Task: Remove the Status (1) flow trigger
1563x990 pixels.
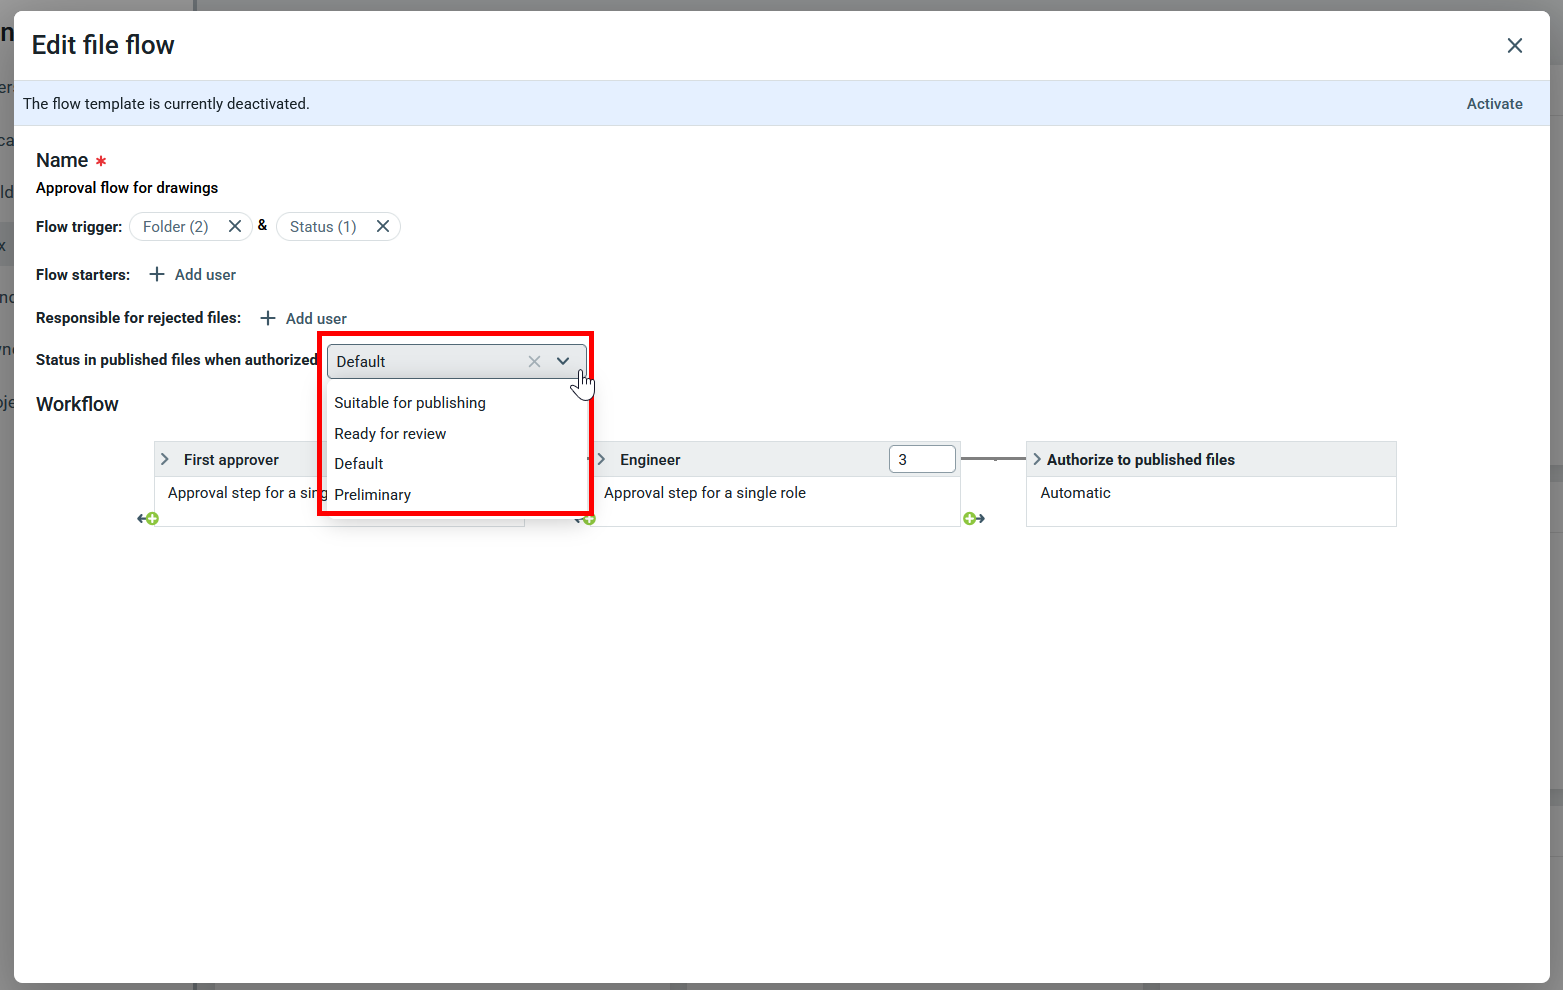Action: 382,226
